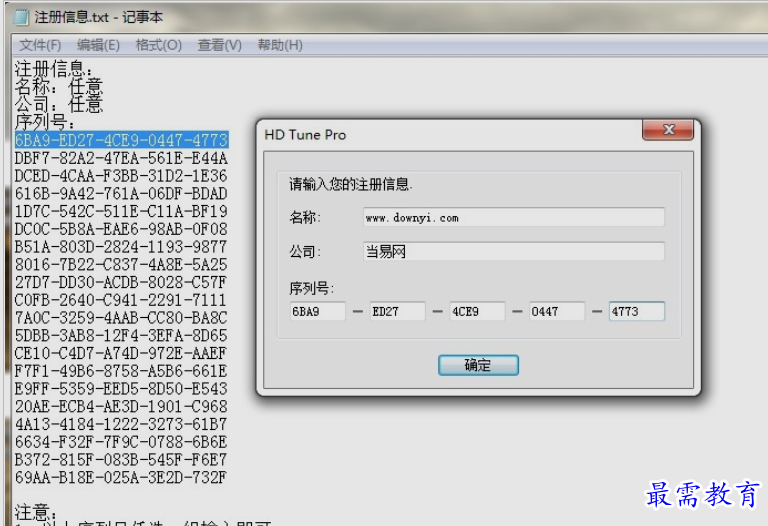
Task: Click the 名称 field with www.downyi.com
Action: (513, 217)
